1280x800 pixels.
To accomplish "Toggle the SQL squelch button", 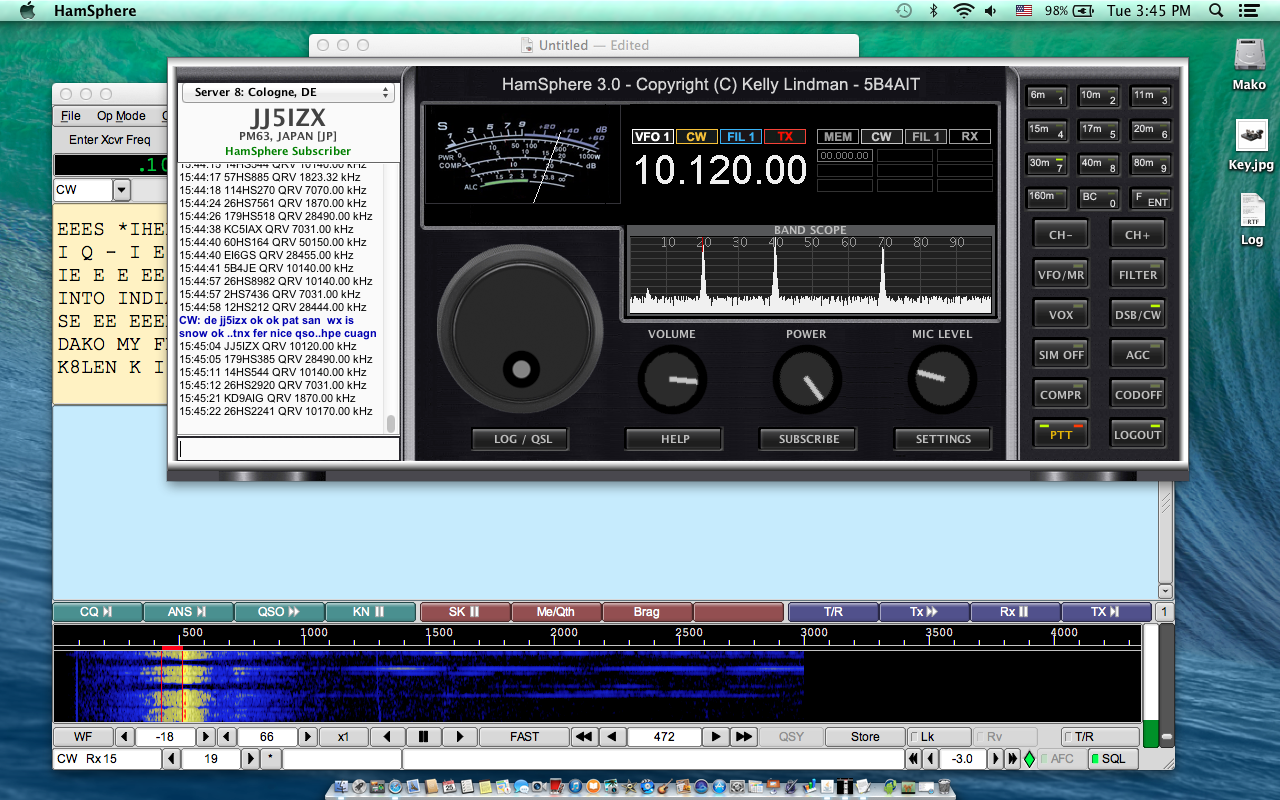I will click(x=1113, y=759).
